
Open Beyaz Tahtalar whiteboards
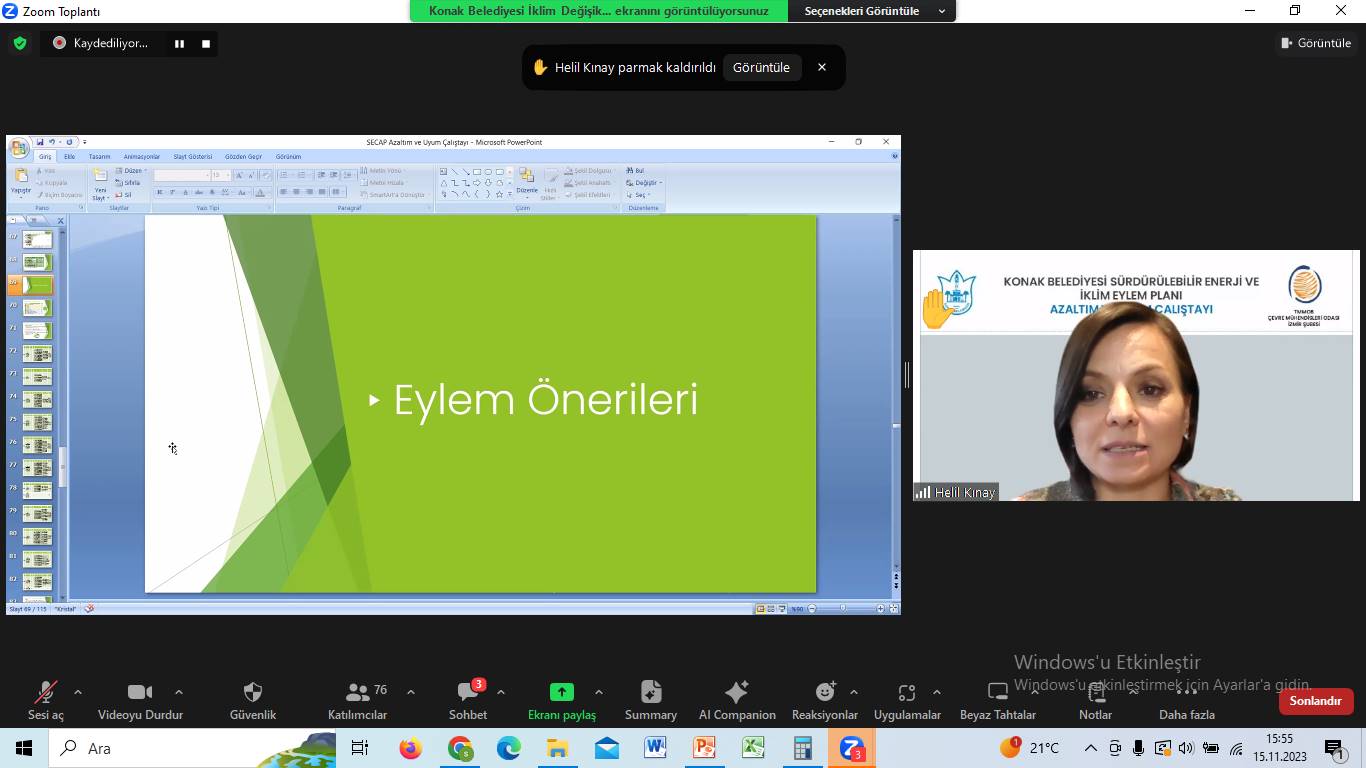[x=997, y=692]
